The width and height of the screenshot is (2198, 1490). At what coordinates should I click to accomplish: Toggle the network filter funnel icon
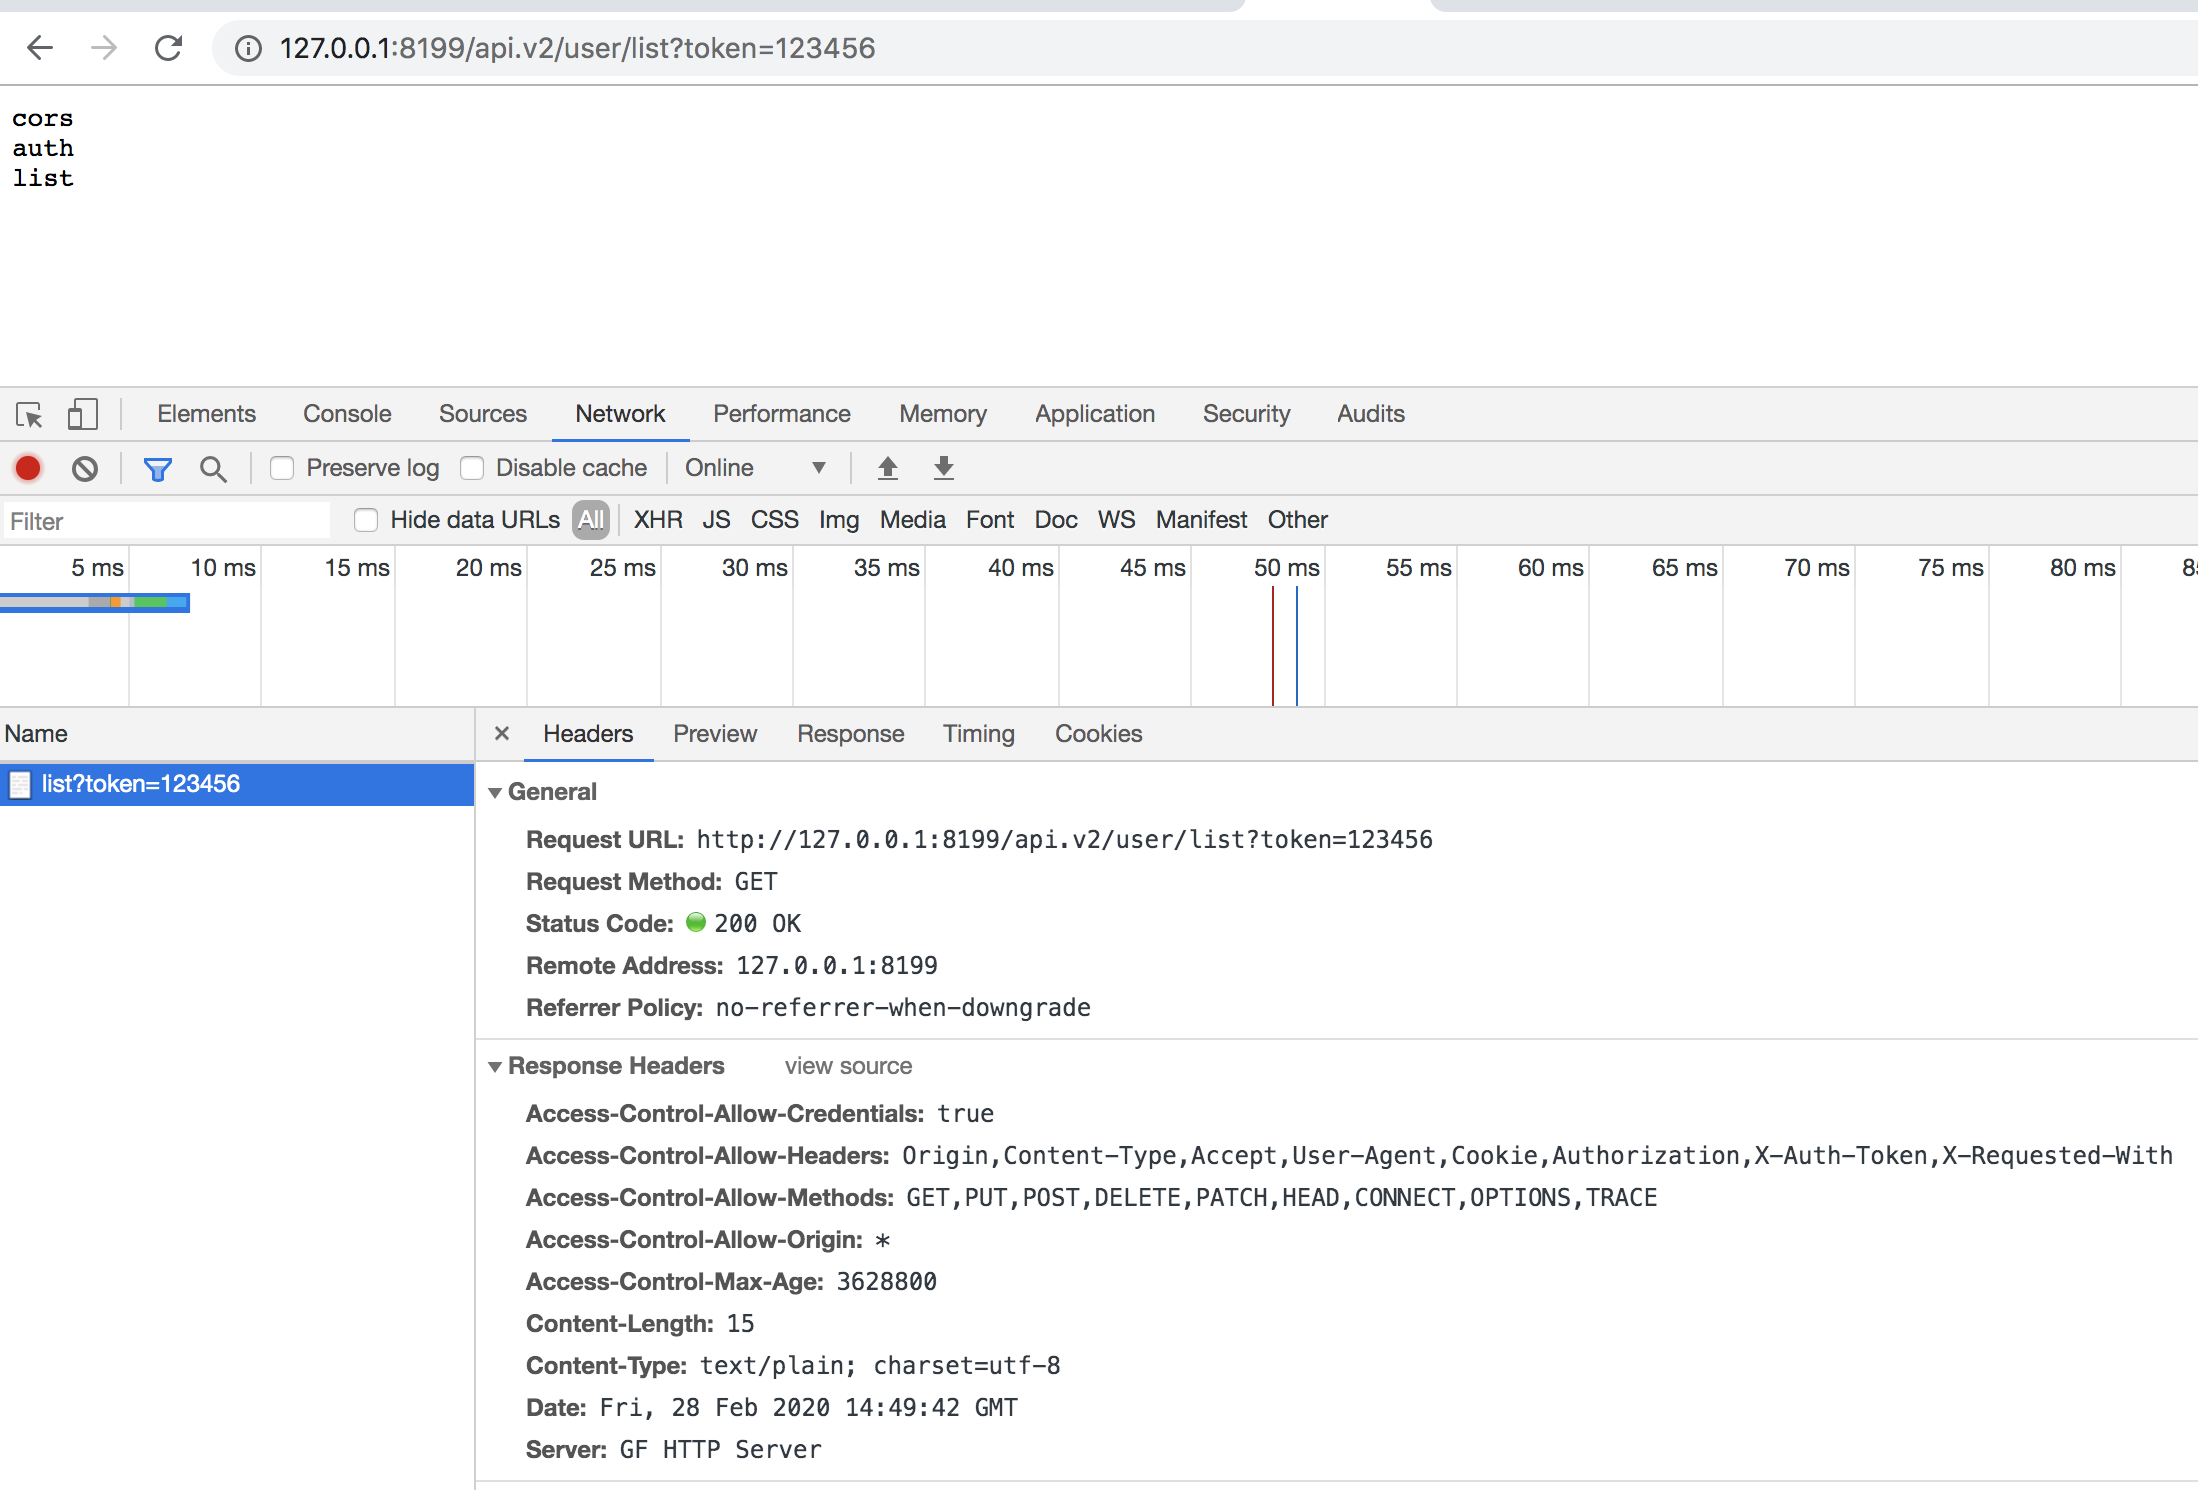tap(157, 468)
